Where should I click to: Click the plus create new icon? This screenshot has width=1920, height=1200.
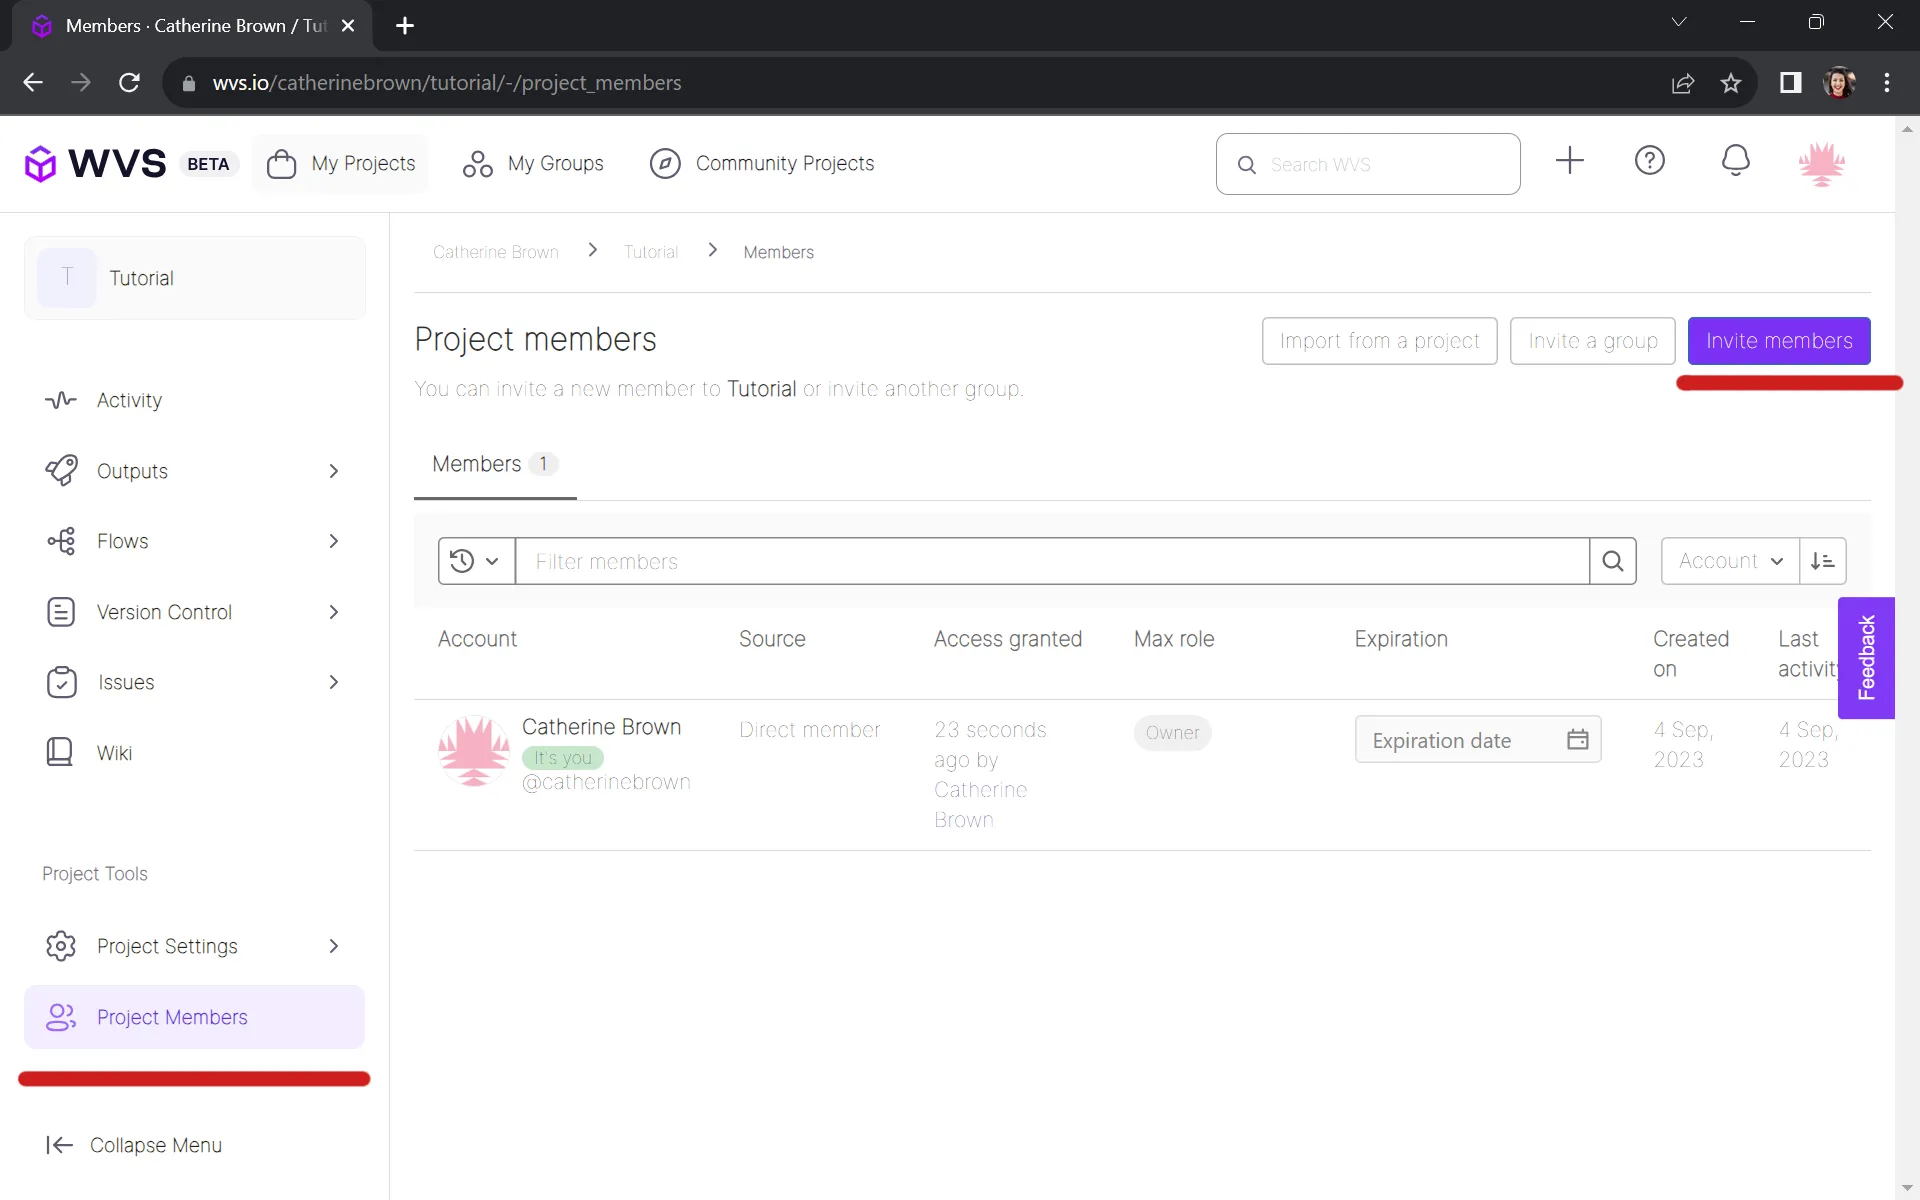[1569, 161]
